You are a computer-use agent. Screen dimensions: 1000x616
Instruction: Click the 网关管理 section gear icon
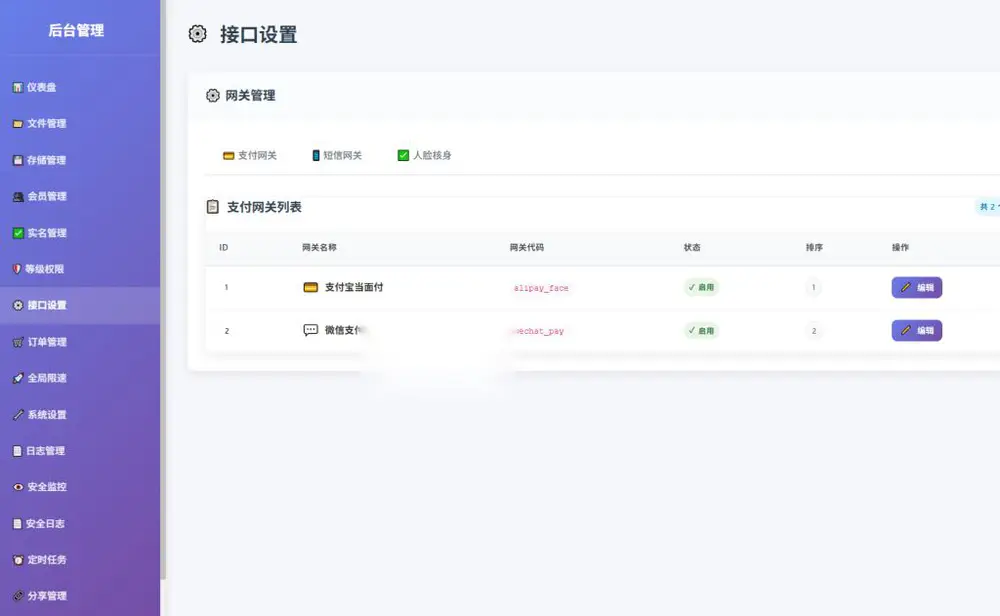(212, 96)
